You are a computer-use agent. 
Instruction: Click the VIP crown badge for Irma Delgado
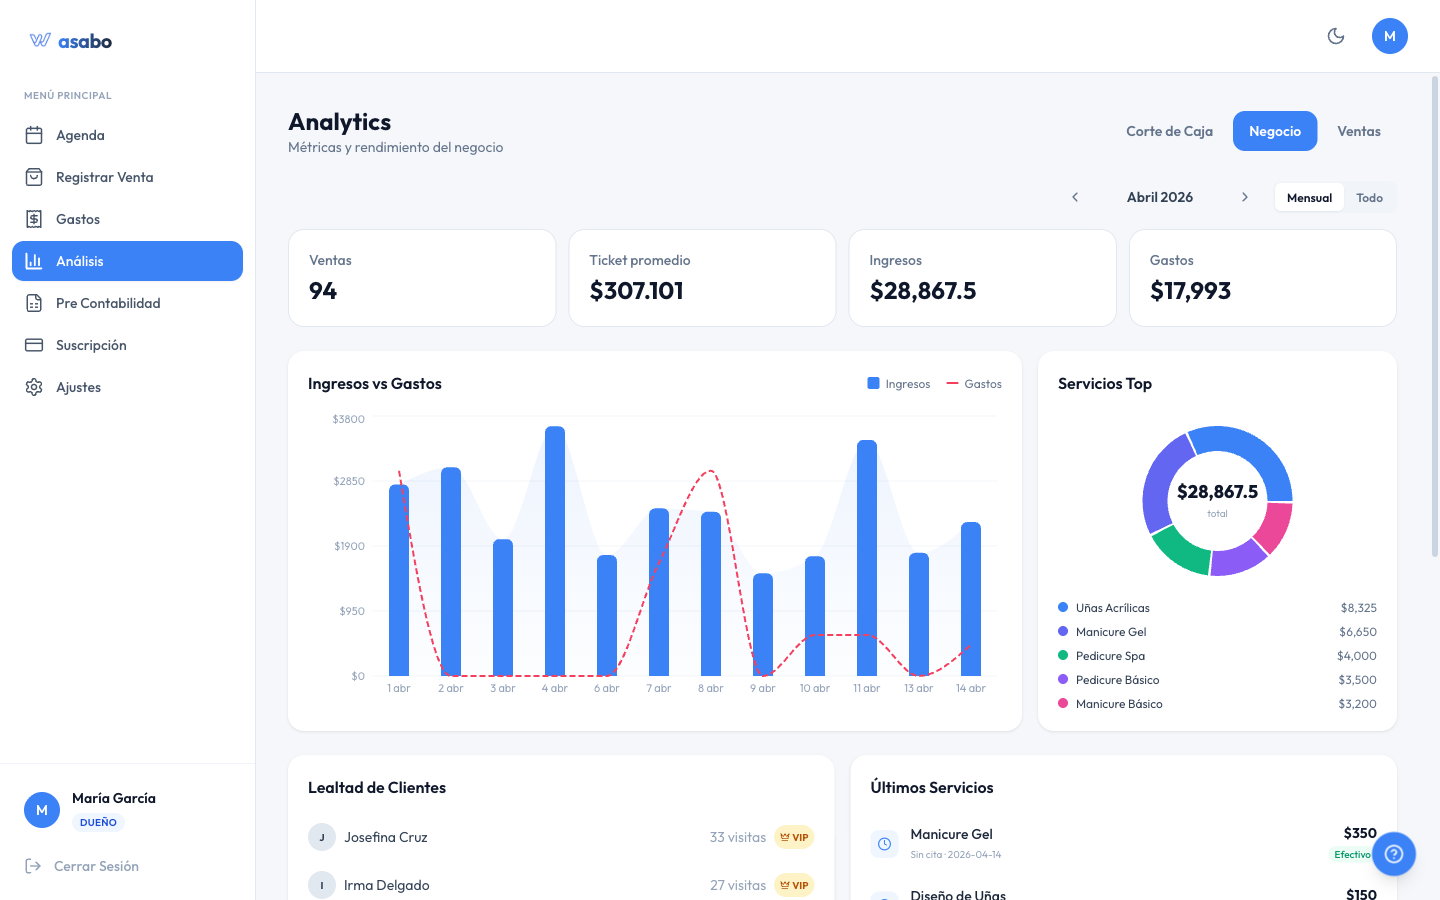pos(794,885)
